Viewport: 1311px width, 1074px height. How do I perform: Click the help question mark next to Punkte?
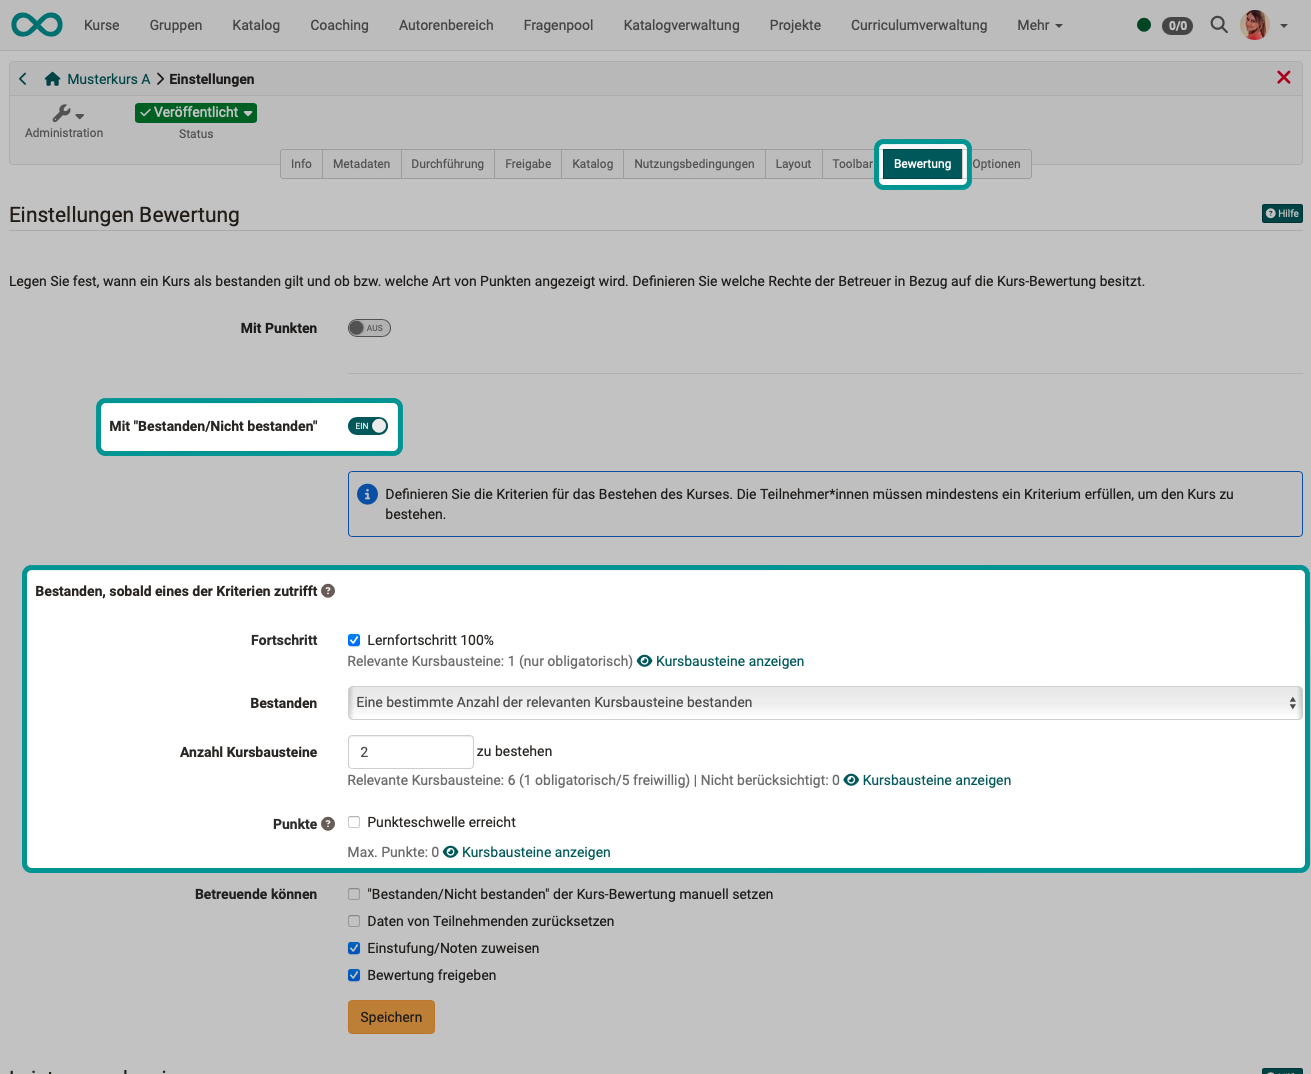pyautogui.click(x=327, y=823)
